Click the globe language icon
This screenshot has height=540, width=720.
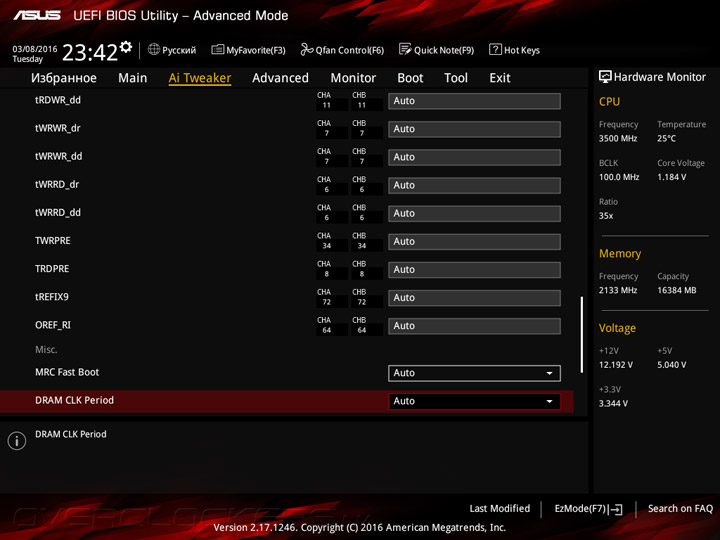point(154,49)
